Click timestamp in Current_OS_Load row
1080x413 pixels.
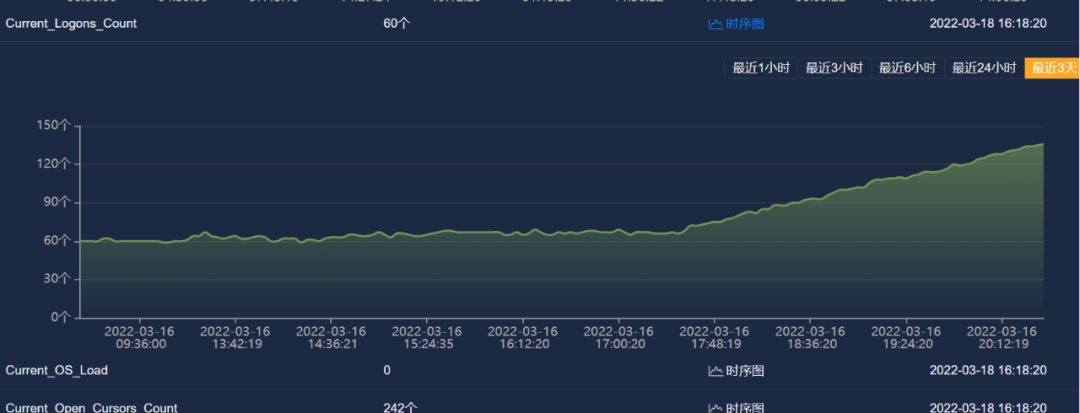[x=988, y=370]
